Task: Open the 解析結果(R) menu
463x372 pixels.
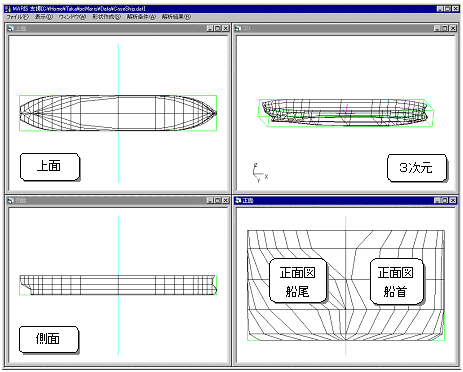Action: (176, 17)
